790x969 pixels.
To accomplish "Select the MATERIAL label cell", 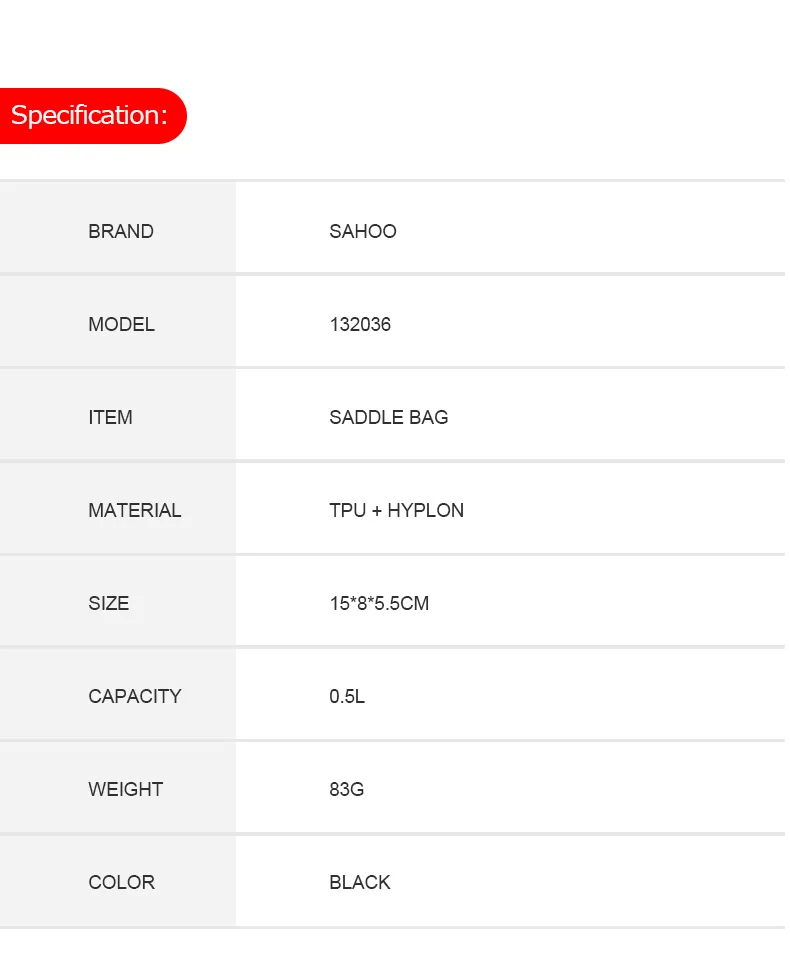I will (117, 508).
